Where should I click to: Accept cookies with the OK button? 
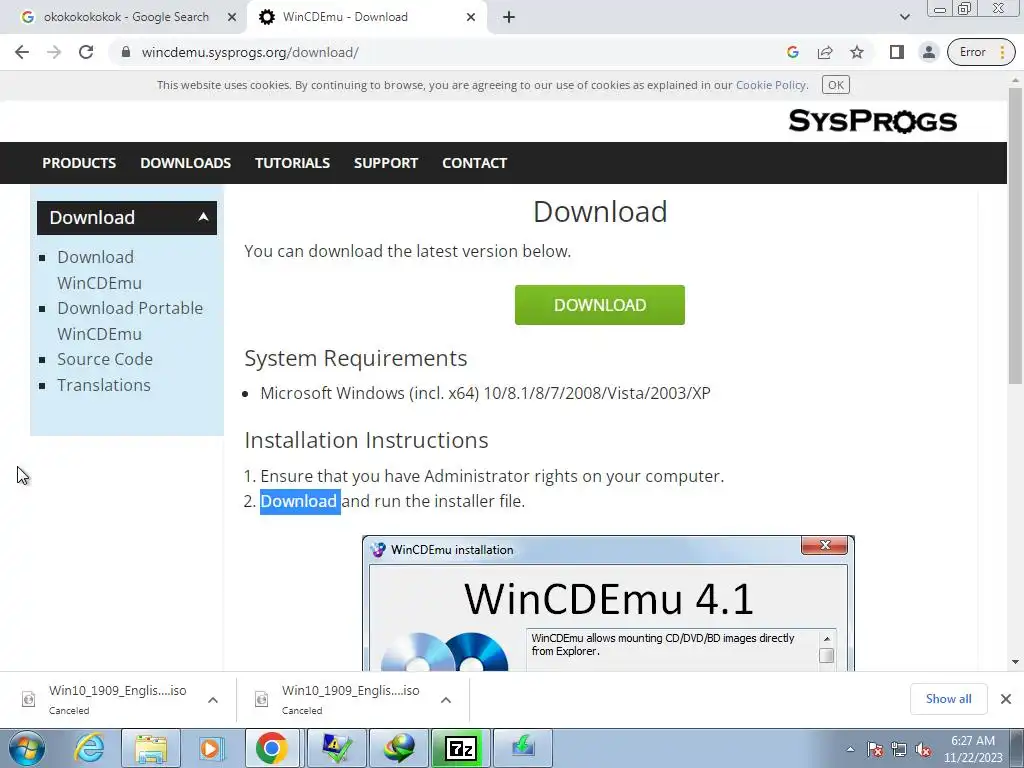pos(835,85)
